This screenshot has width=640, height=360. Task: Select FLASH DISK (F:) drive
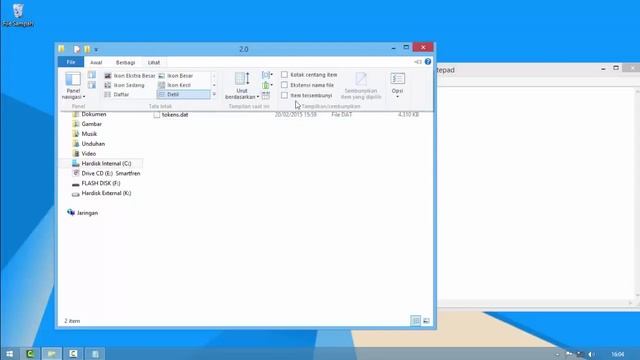(x=96, y=183)
